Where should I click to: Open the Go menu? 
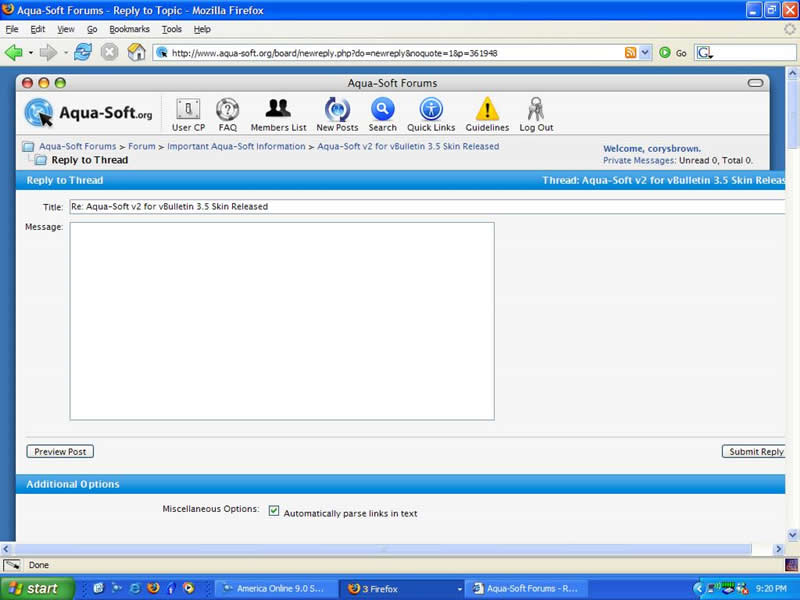coord(92,29)
